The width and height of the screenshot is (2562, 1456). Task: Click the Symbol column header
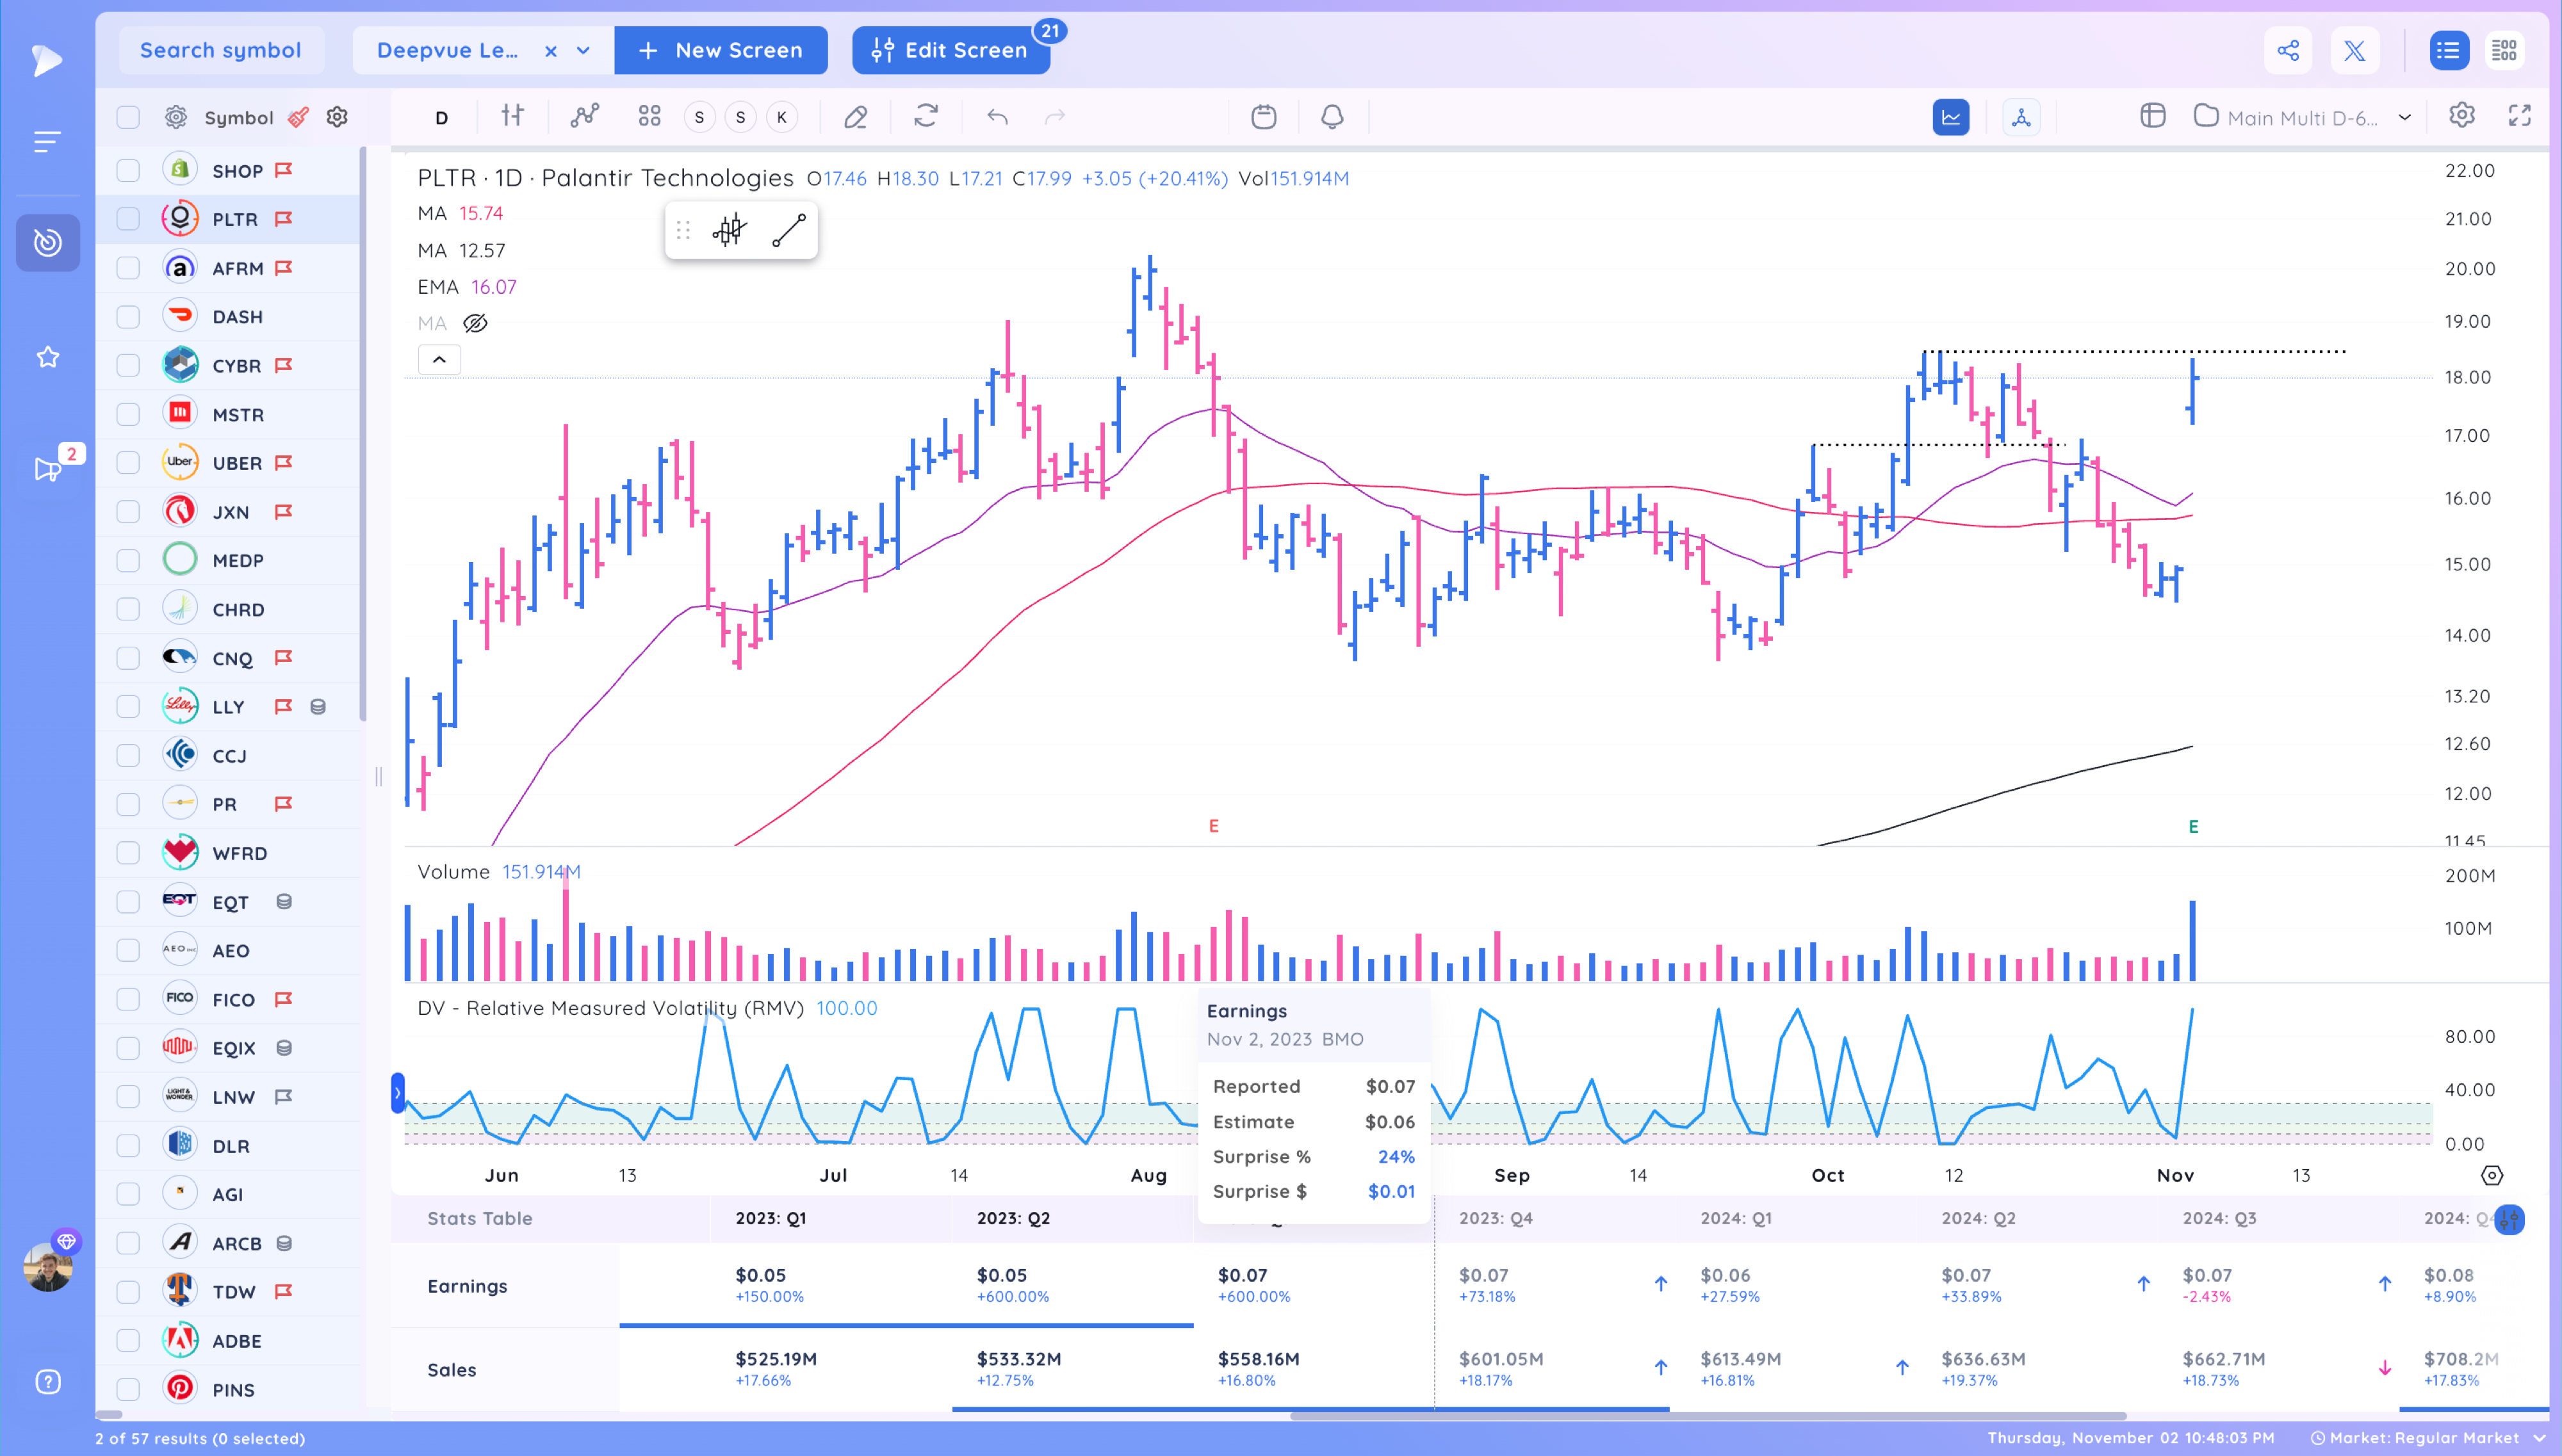[x=238, y=117]
